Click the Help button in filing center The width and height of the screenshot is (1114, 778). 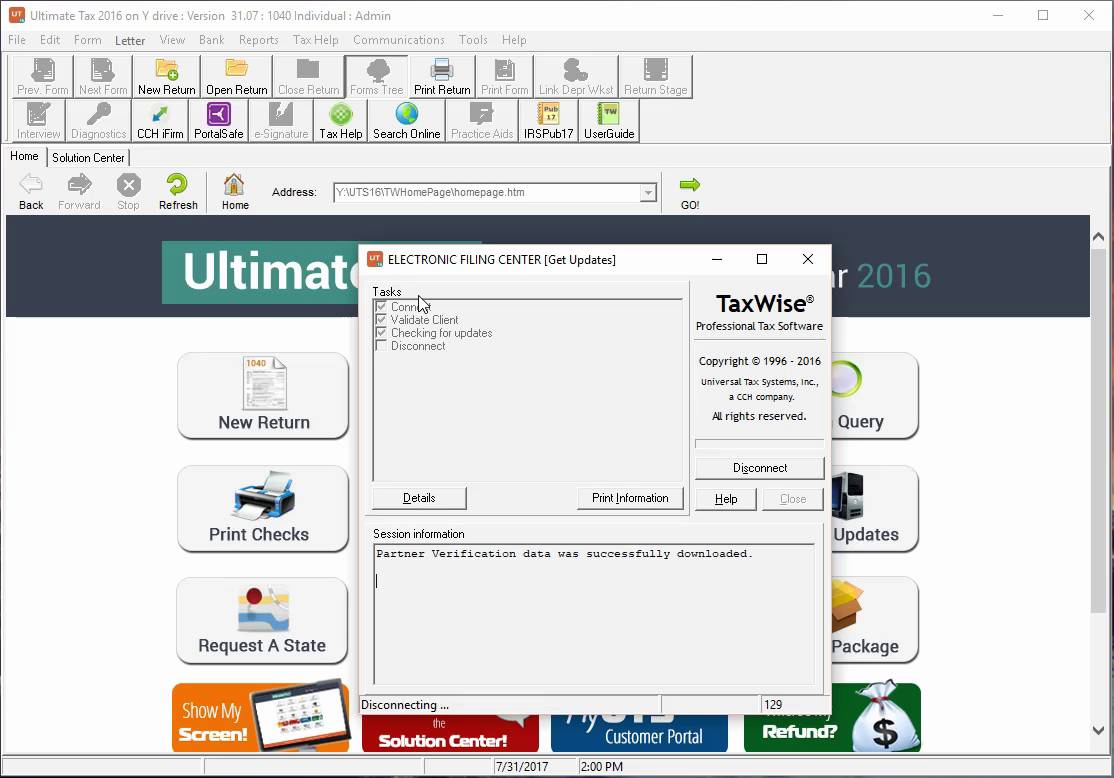[726, 499]
